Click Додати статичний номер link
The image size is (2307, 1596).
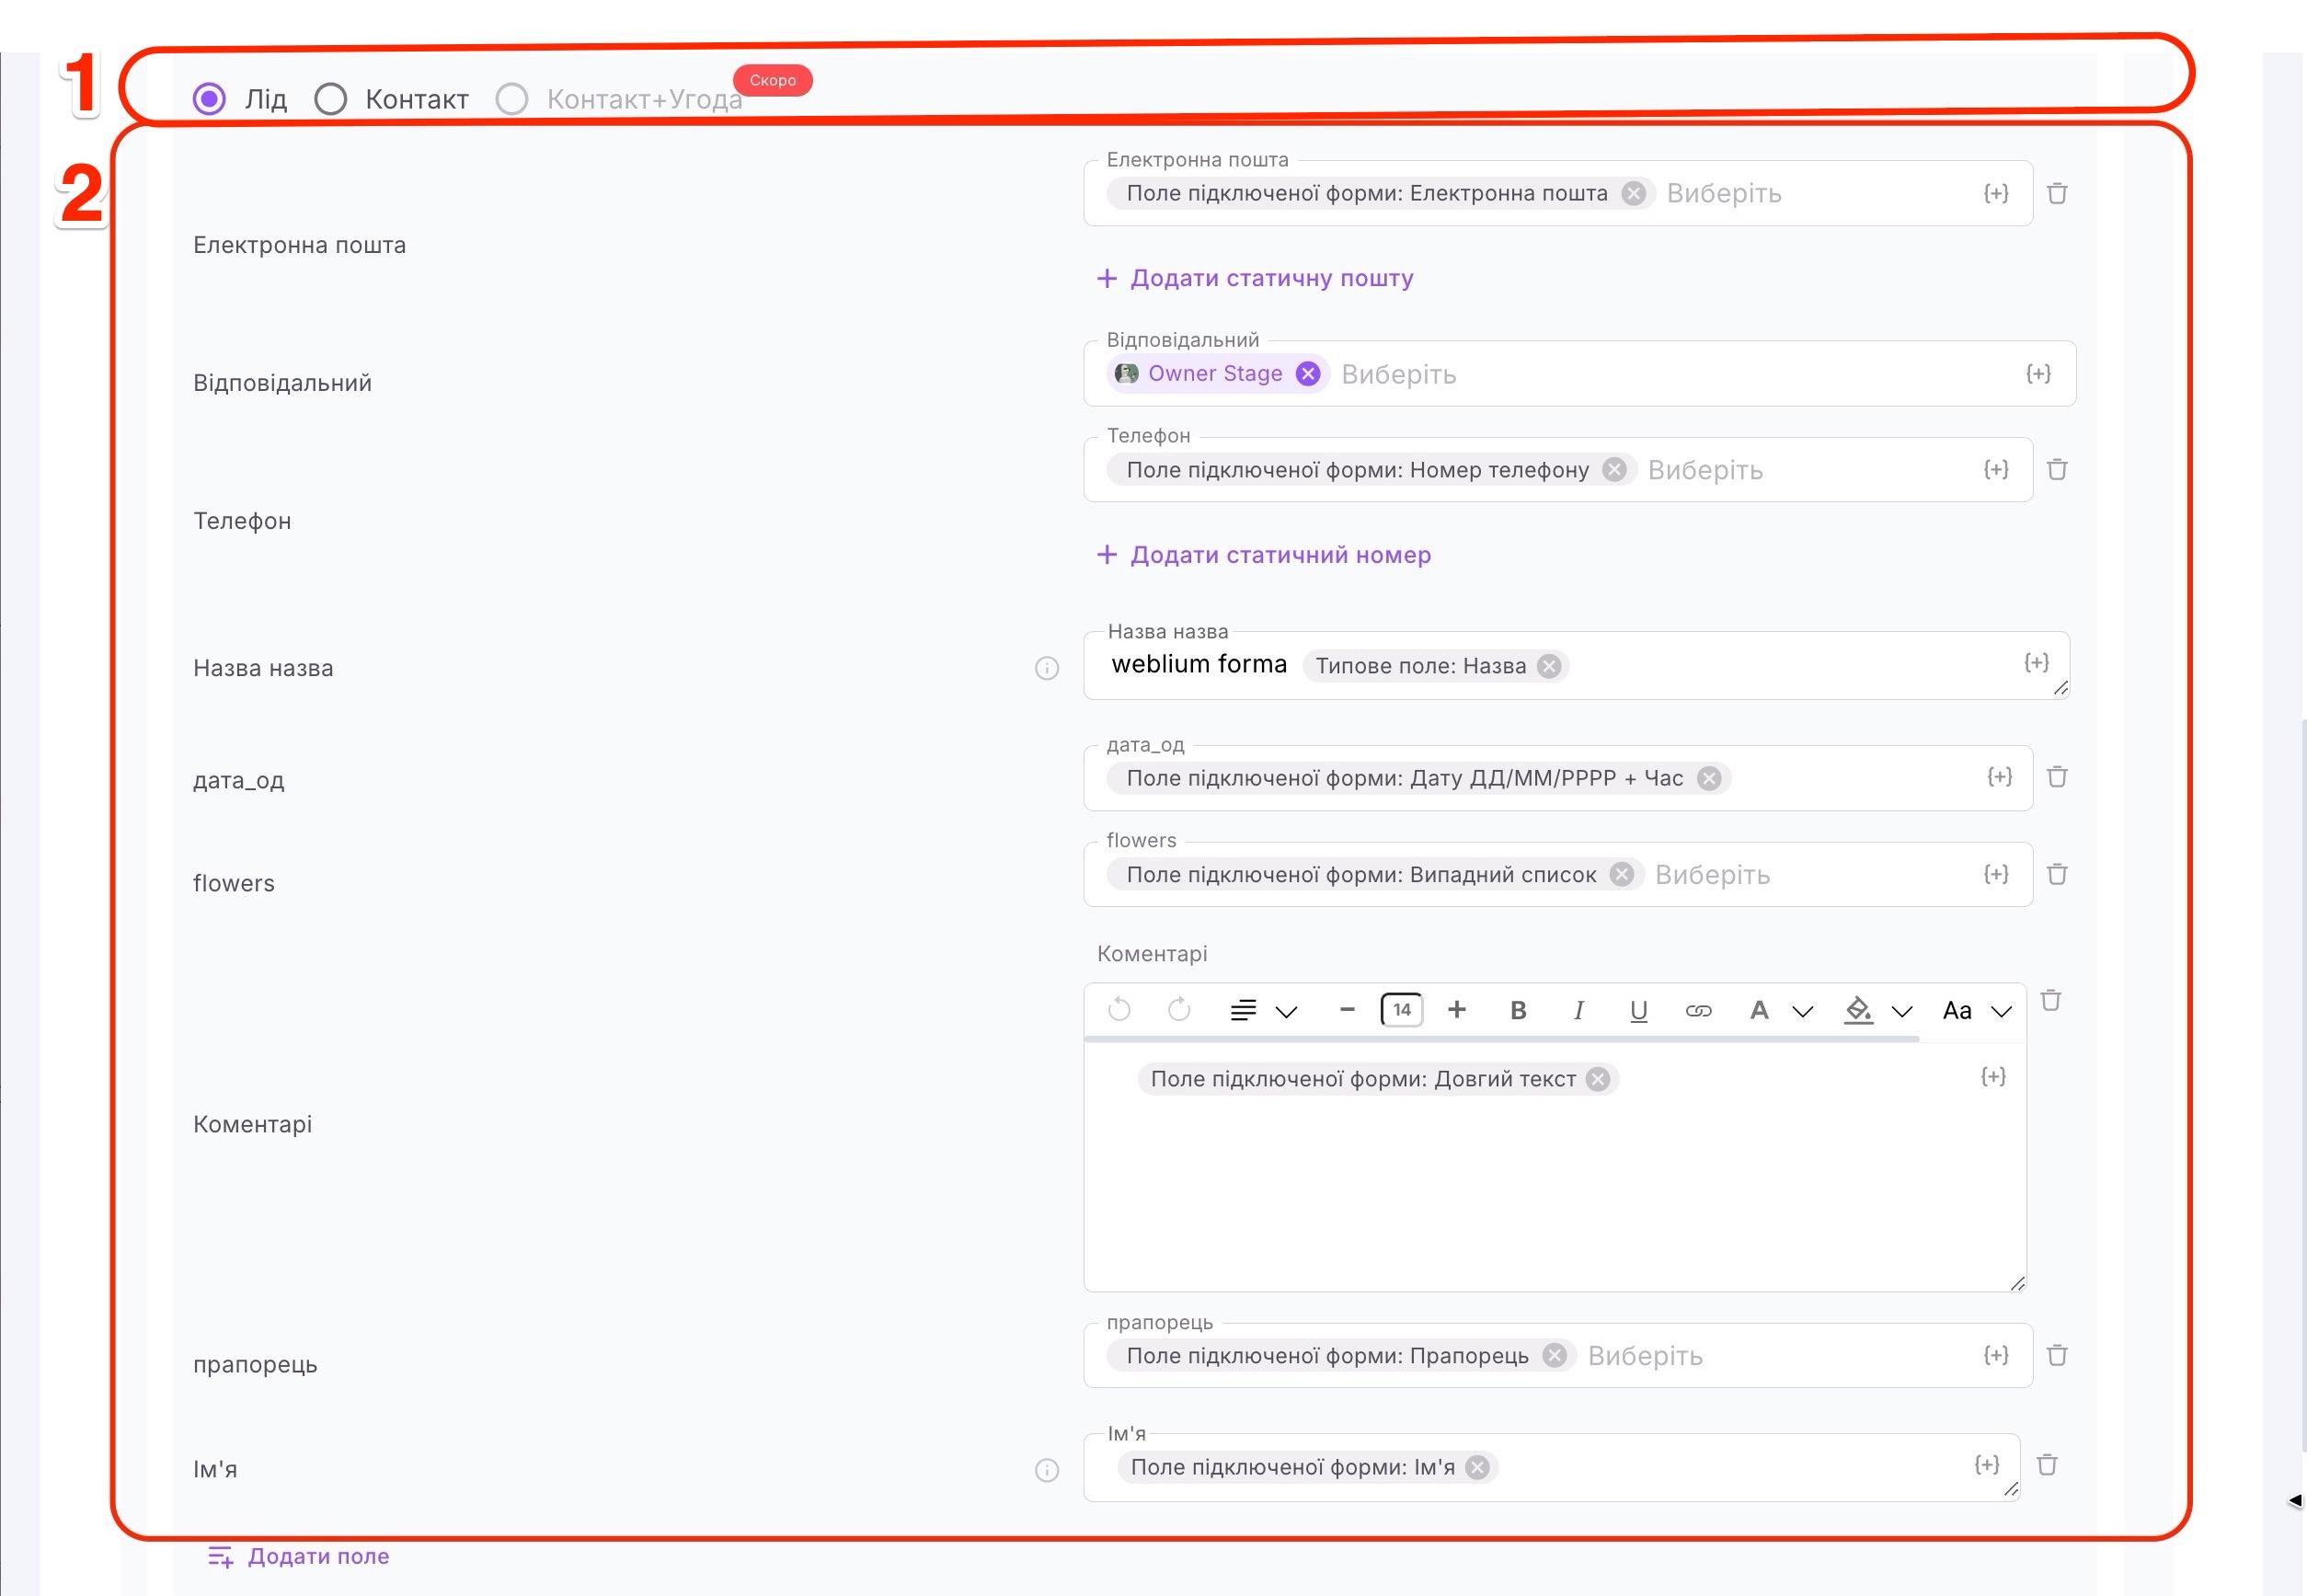pos(1264,555)
